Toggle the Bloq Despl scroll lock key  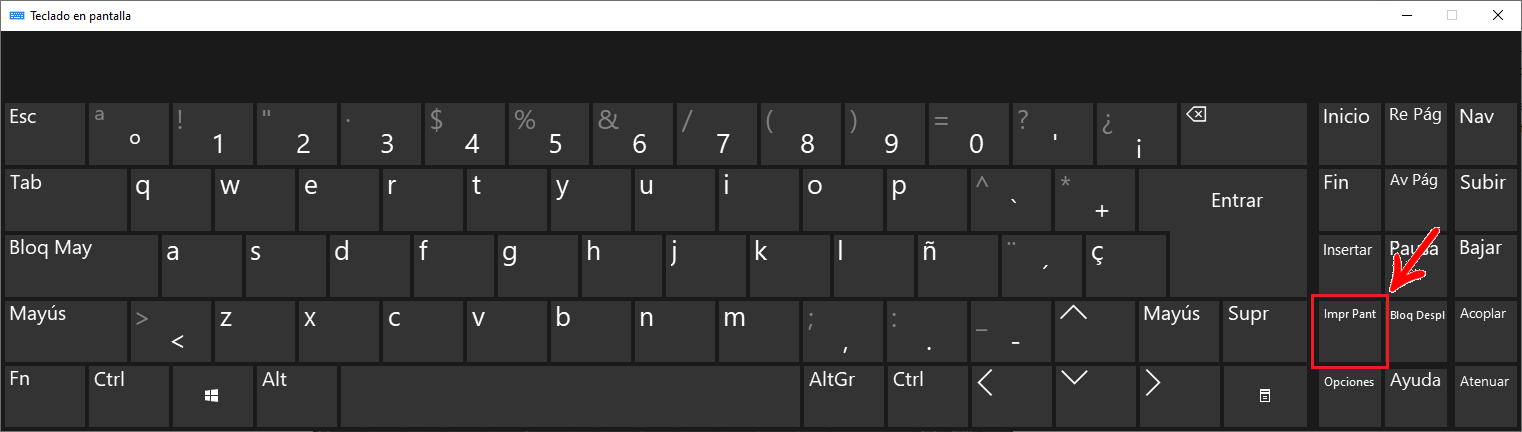click(1417, 330)
